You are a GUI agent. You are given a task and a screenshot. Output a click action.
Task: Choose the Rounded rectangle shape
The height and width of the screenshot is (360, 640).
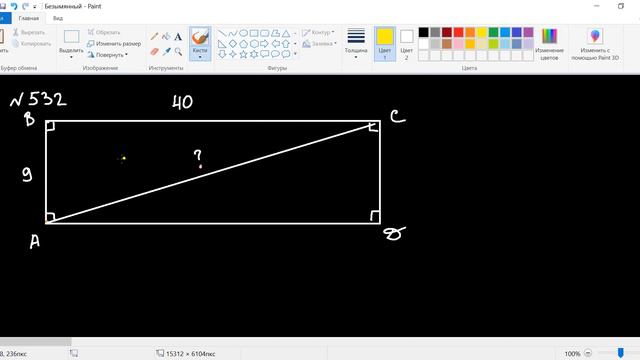[264, 33]
